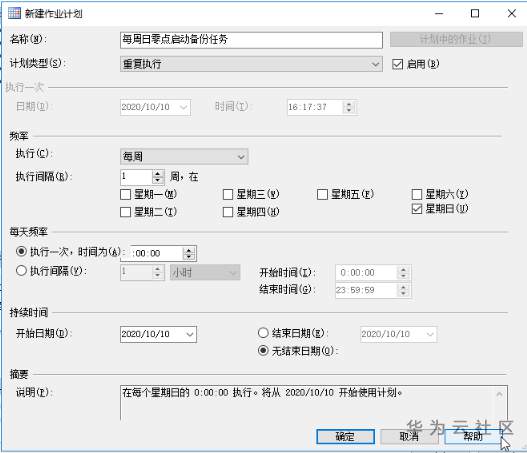Check the 星期三 checkbox
The image size is (527, 453).
228,194
